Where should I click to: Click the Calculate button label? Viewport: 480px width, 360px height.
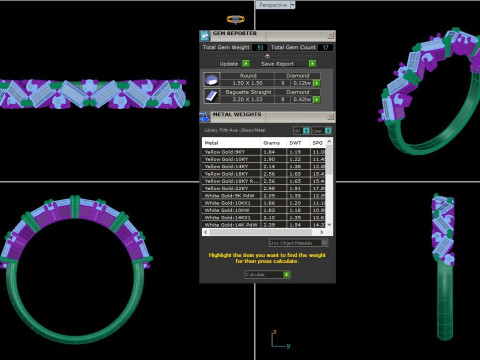point(255,275)
